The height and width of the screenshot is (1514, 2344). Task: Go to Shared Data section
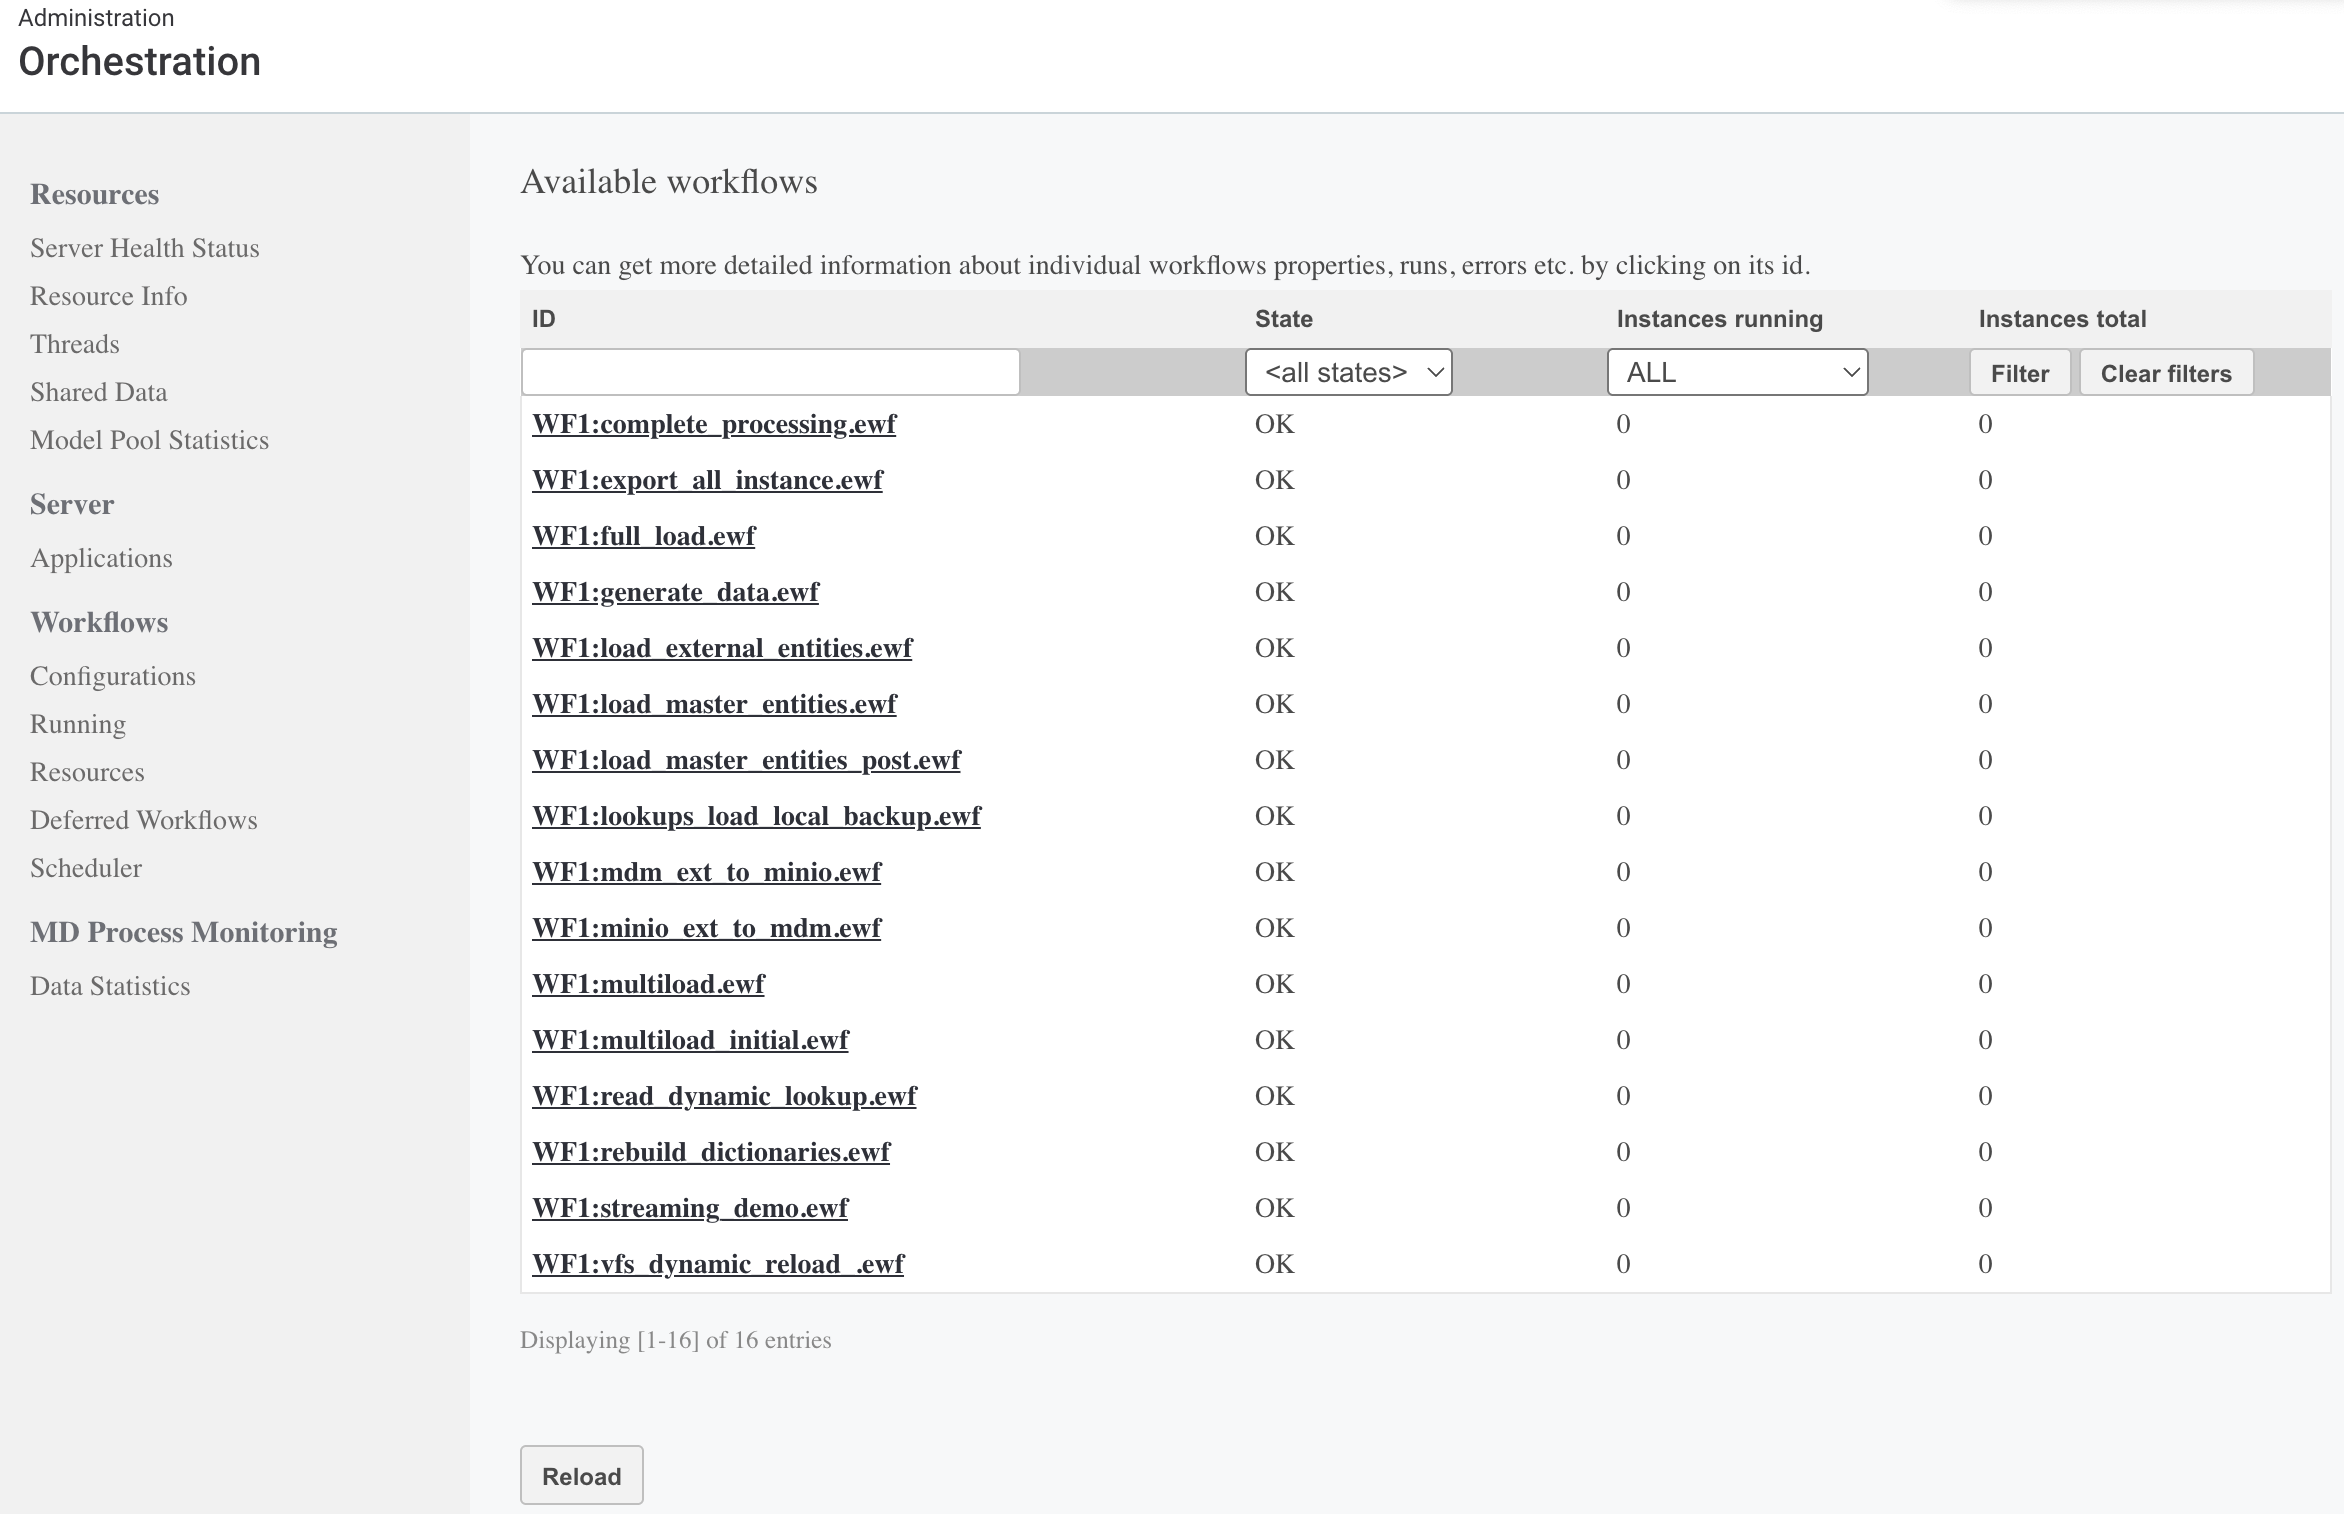point(98,391)
